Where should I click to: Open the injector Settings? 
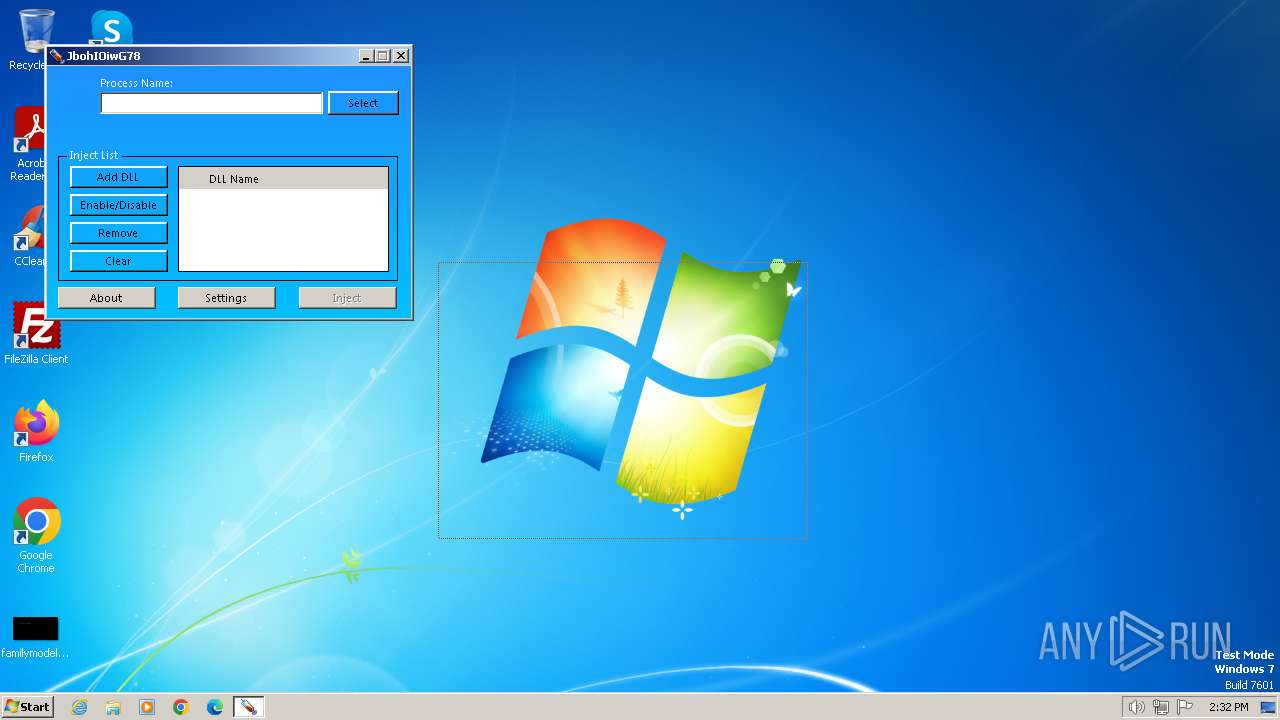226,298
